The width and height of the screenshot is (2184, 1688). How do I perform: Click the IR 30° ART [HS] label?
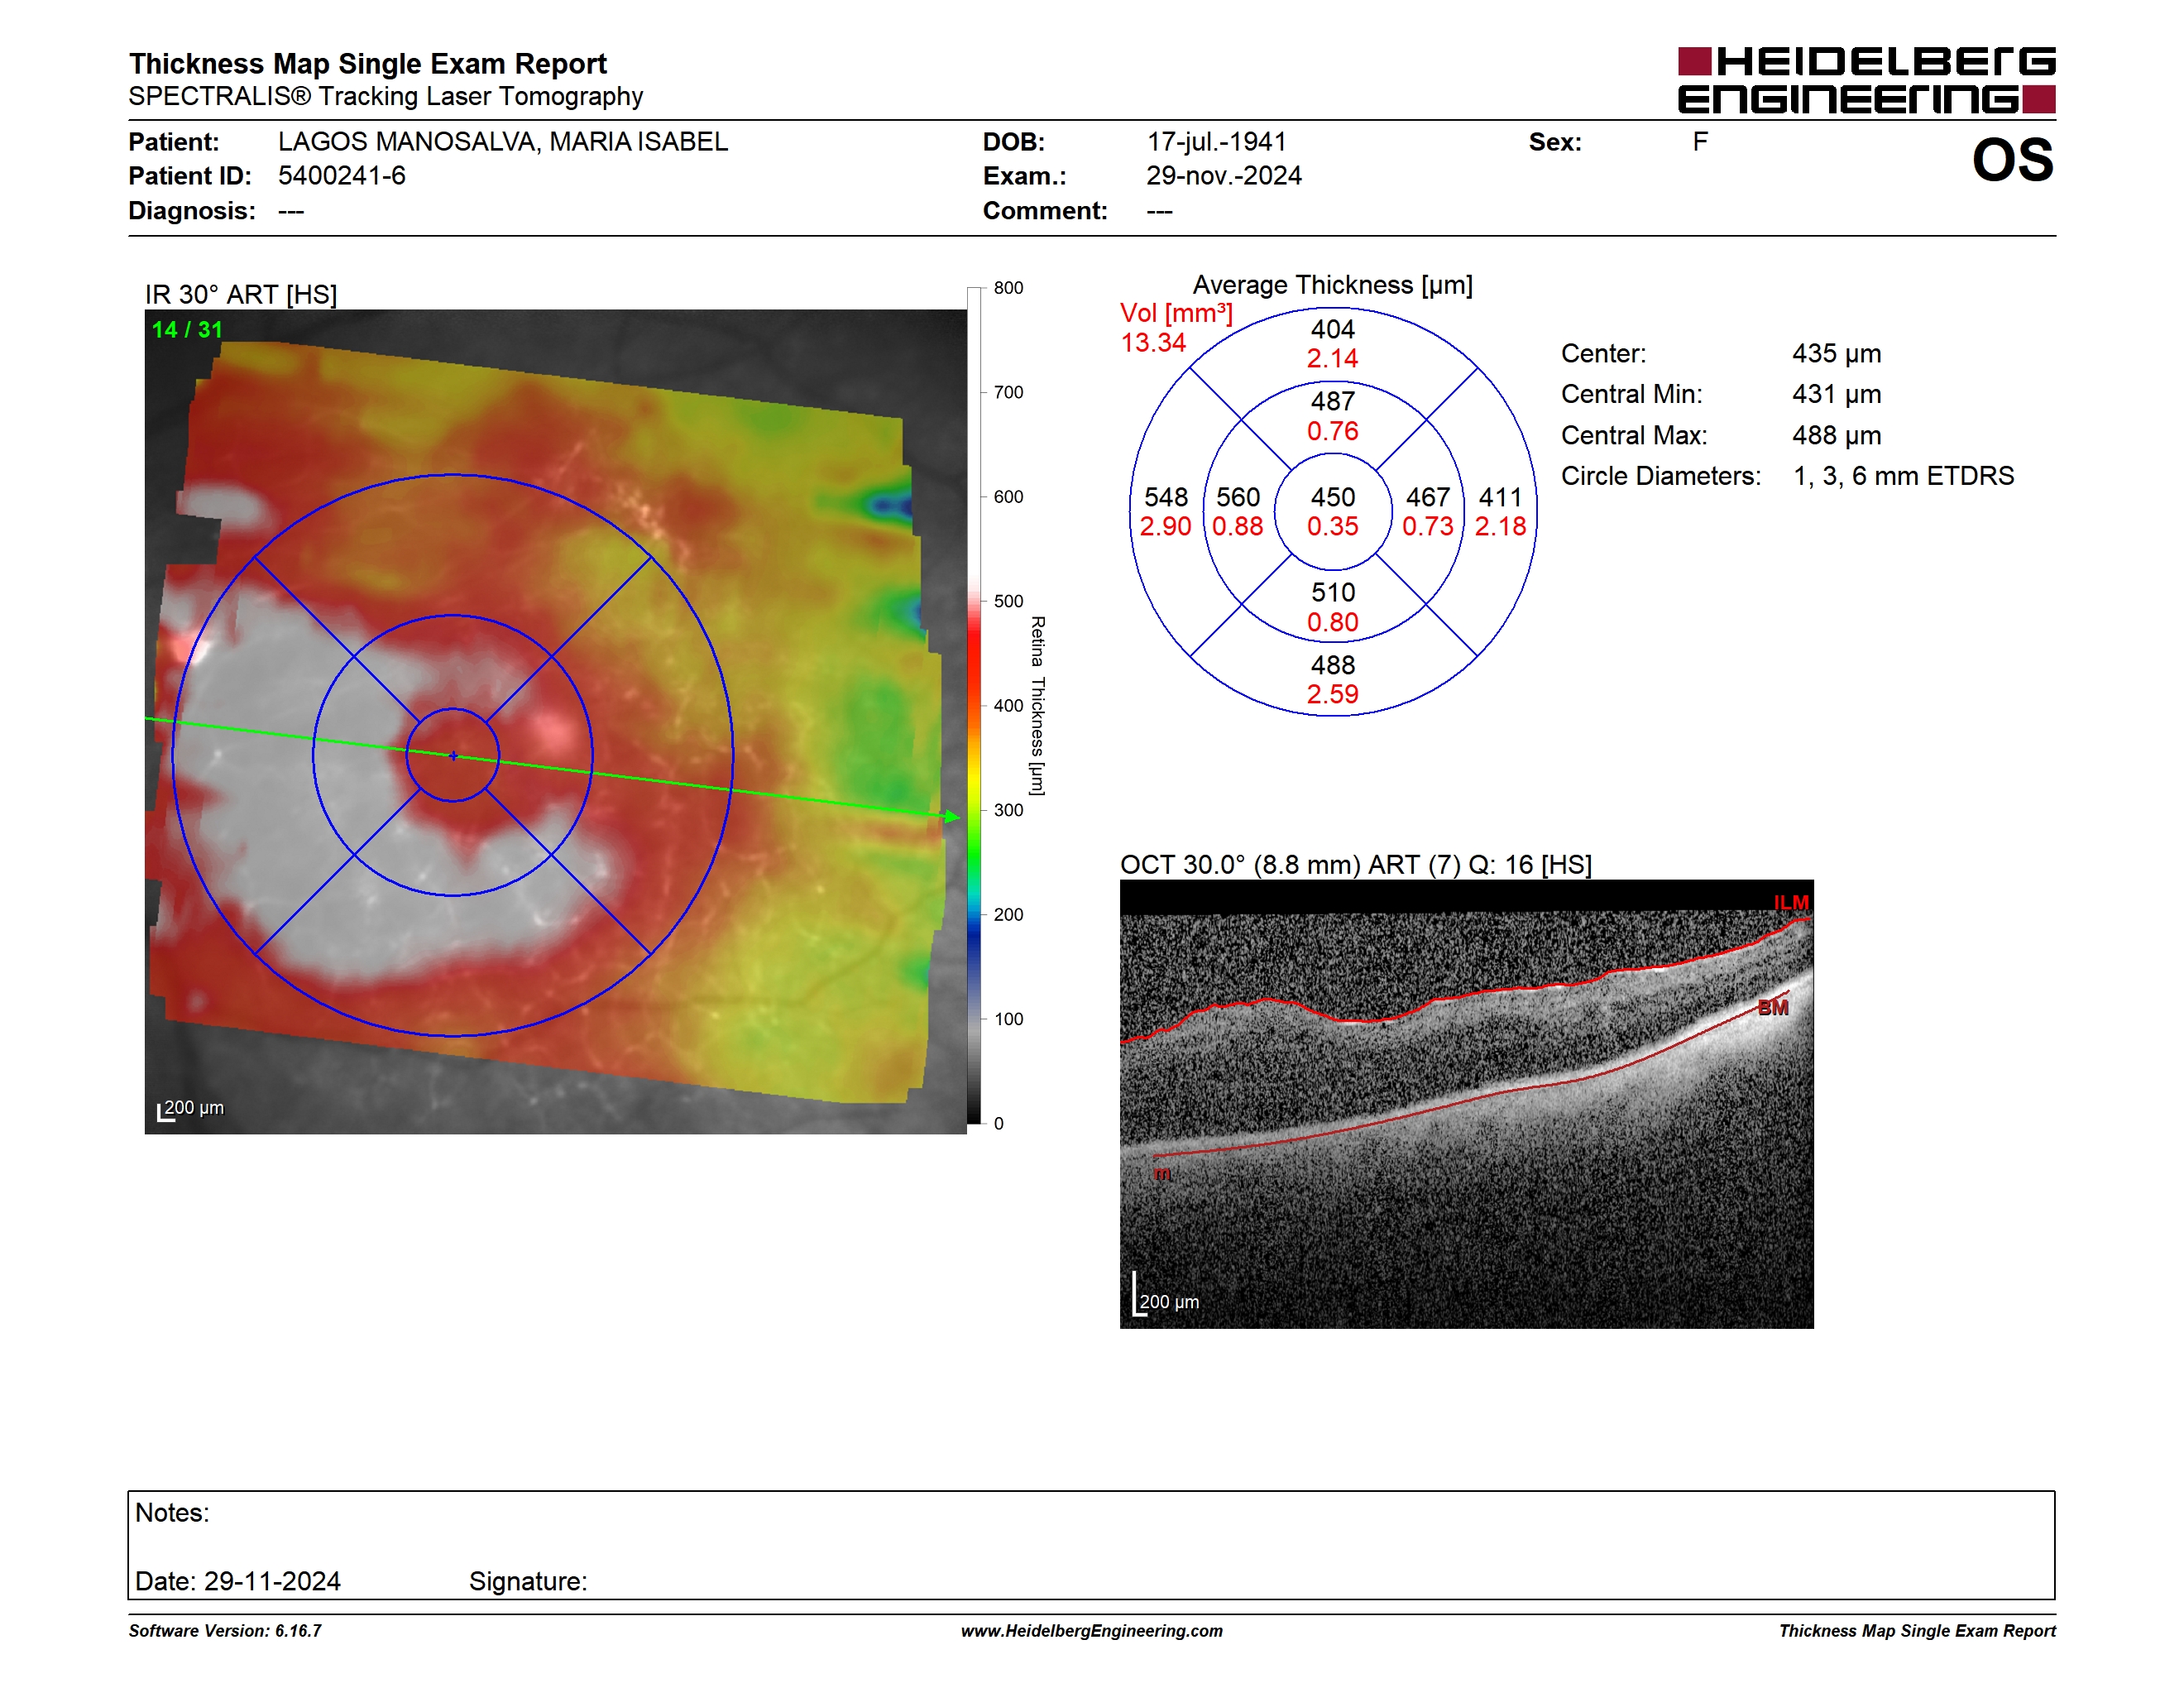241,295
